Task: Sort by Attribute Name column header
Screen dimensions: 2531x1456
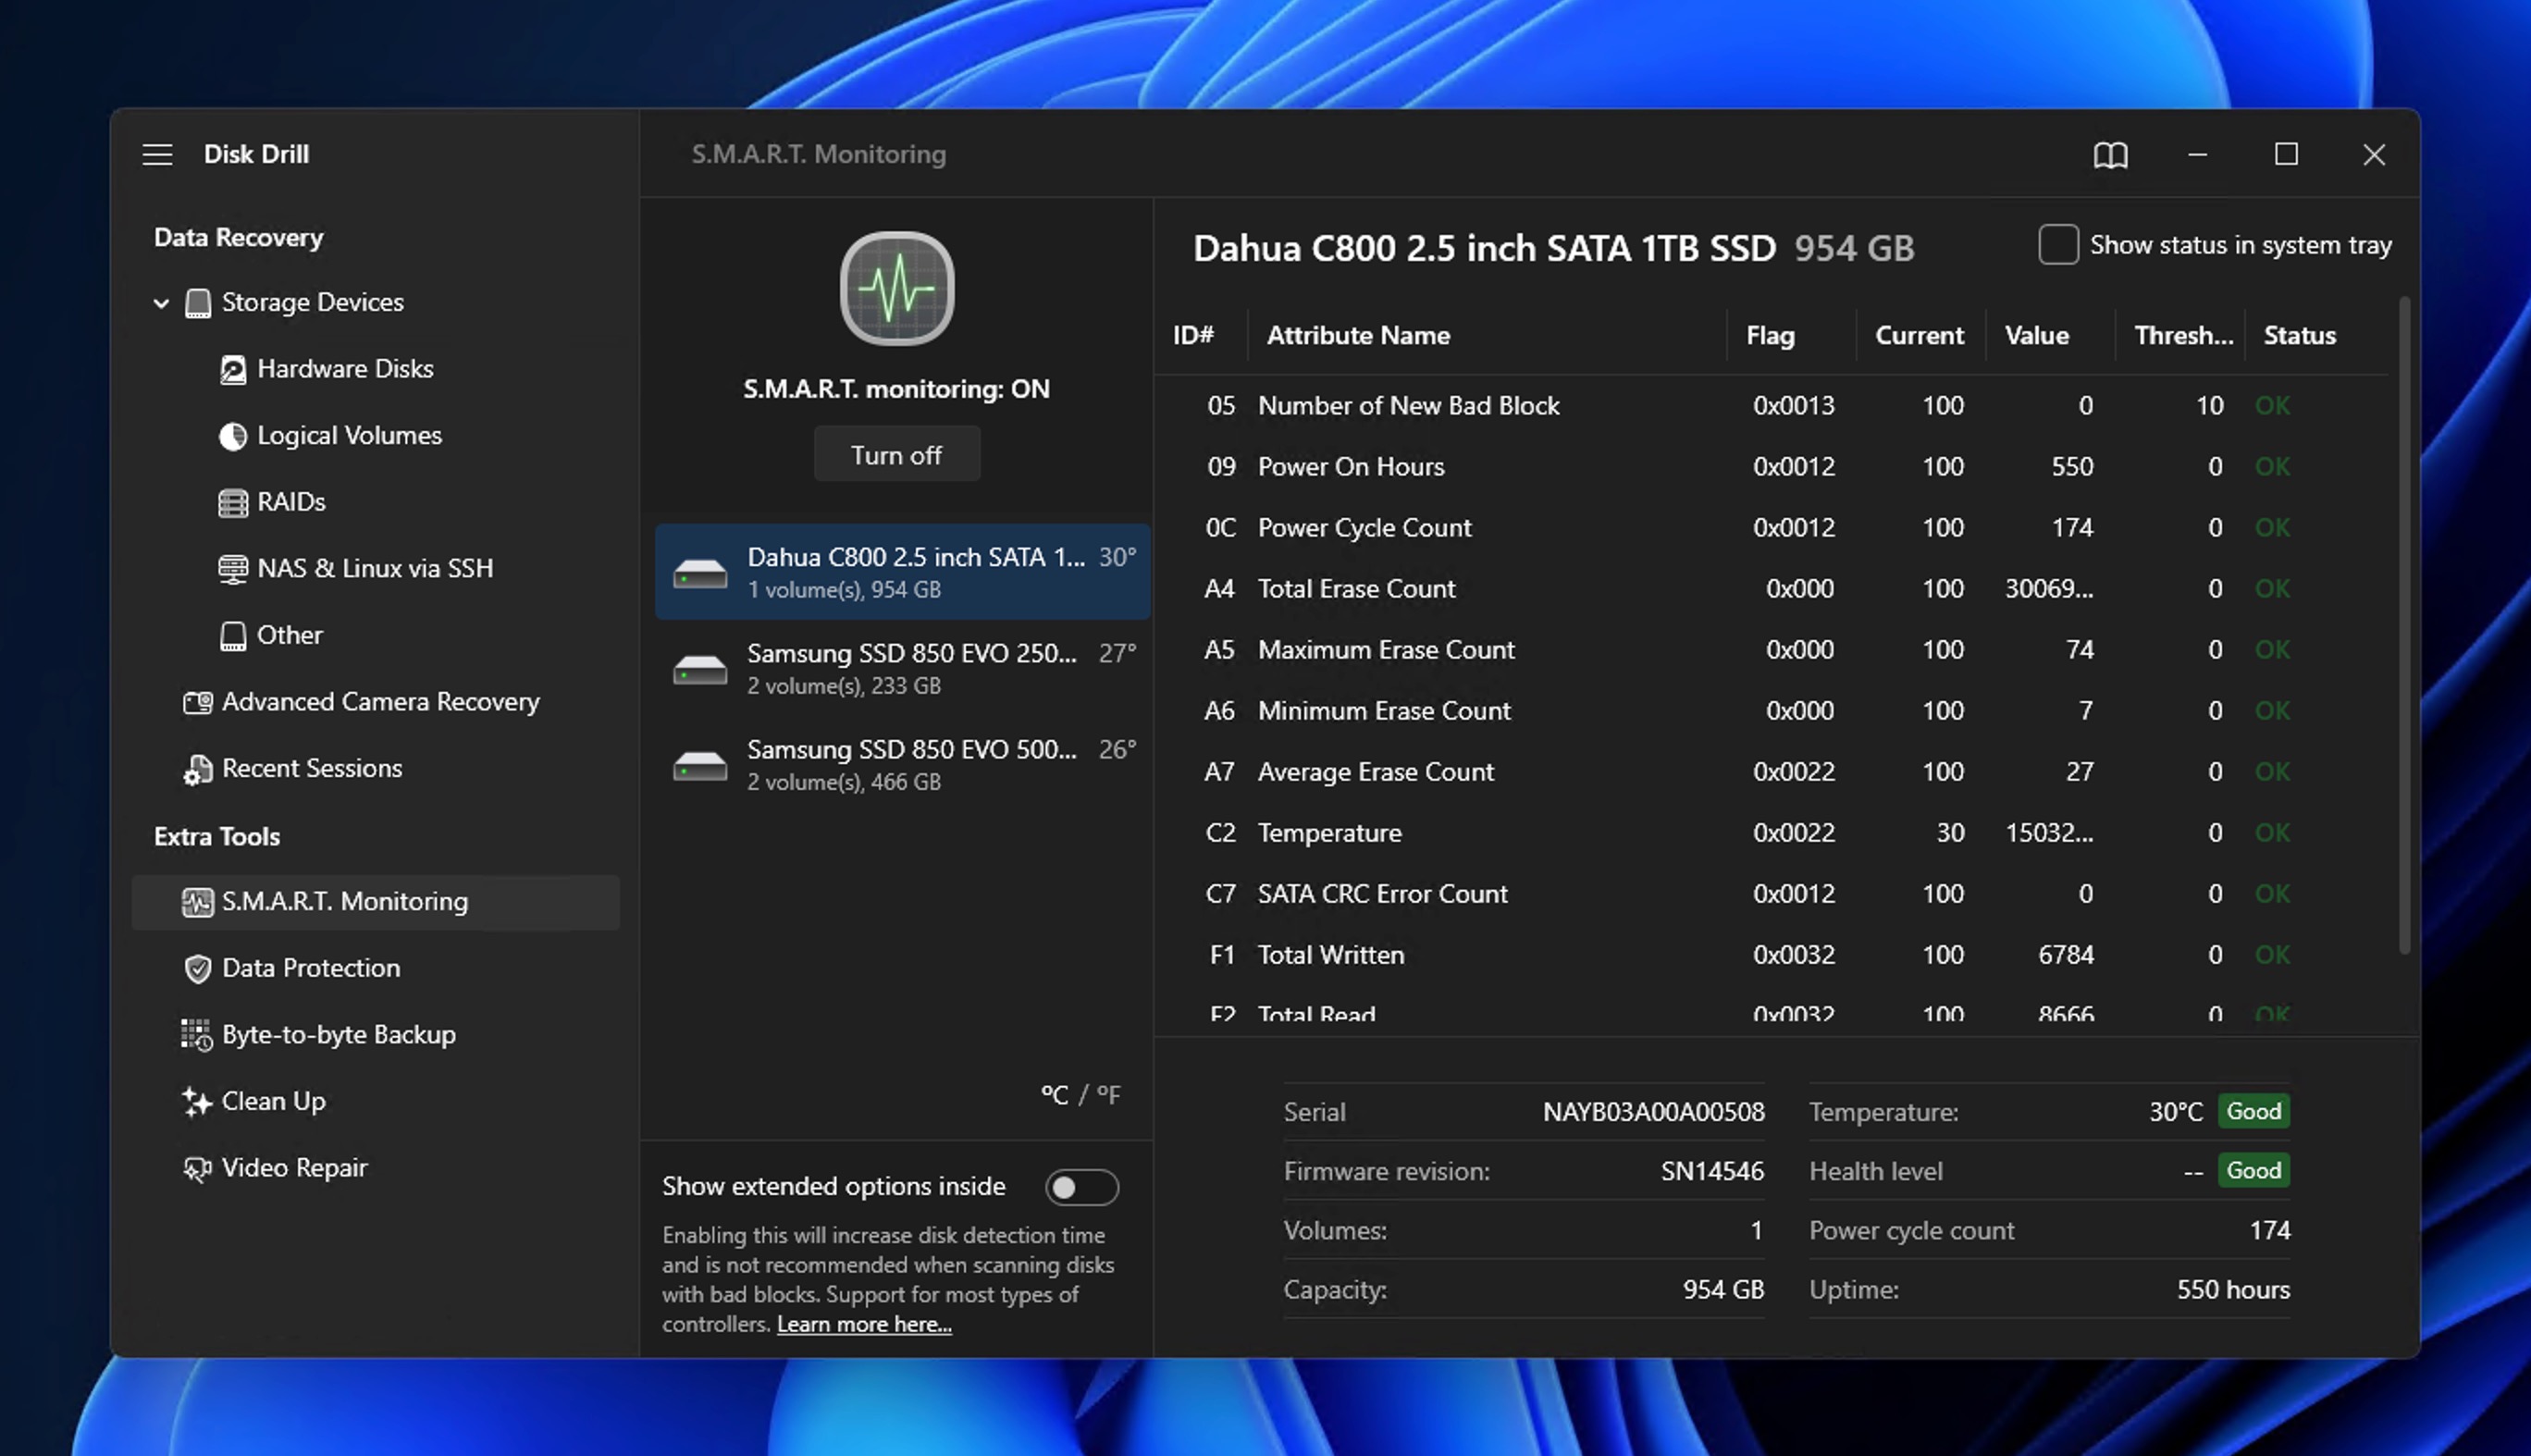Action: (x=1358, y=336)
